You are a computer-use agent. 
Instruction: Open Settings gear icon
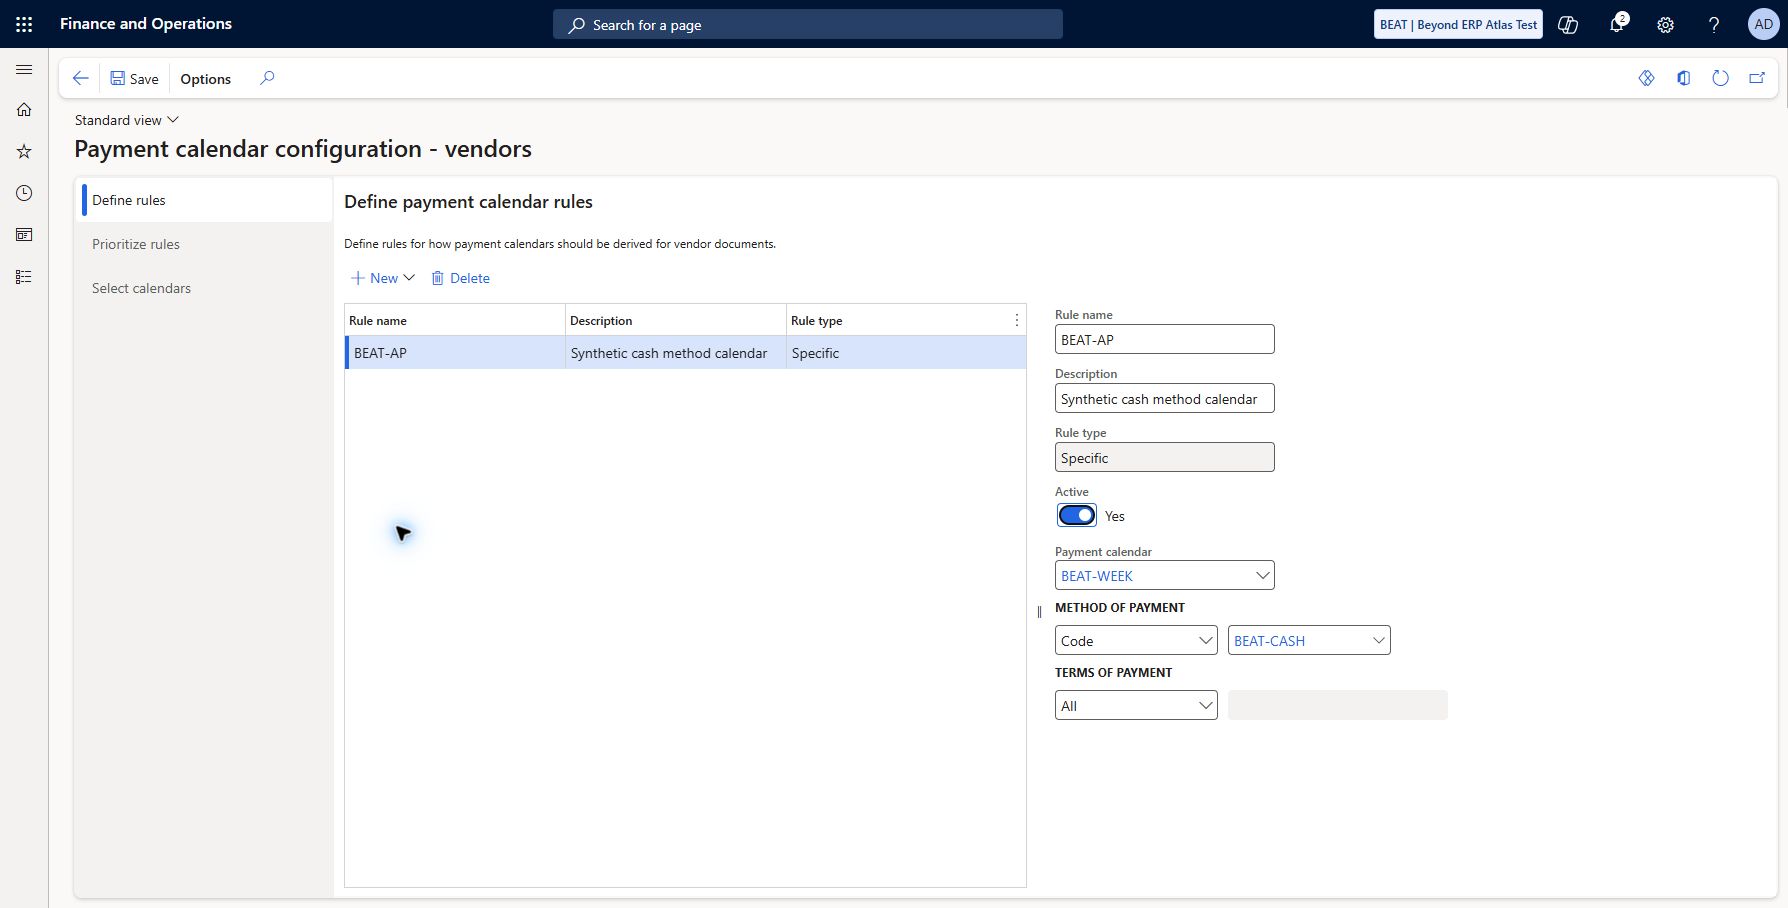pos(1665,25)
